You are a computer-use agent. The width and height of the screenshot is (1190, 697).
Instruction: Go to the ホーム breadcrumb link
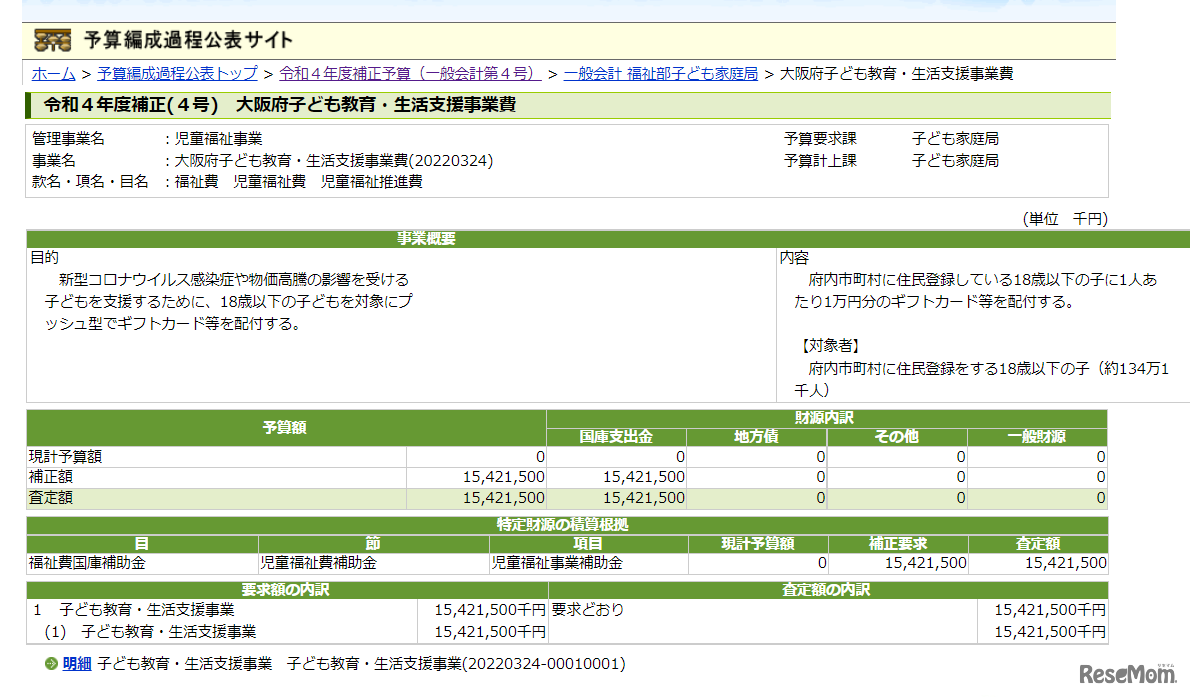53,73
